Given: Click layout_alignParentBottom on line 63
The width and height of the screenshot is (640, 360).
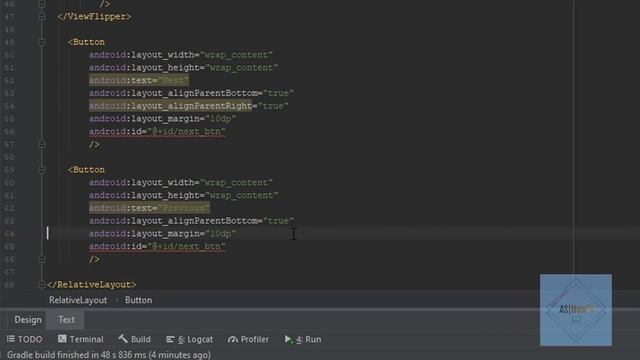Looking at the screenshot, I should [x=191, y=221].
